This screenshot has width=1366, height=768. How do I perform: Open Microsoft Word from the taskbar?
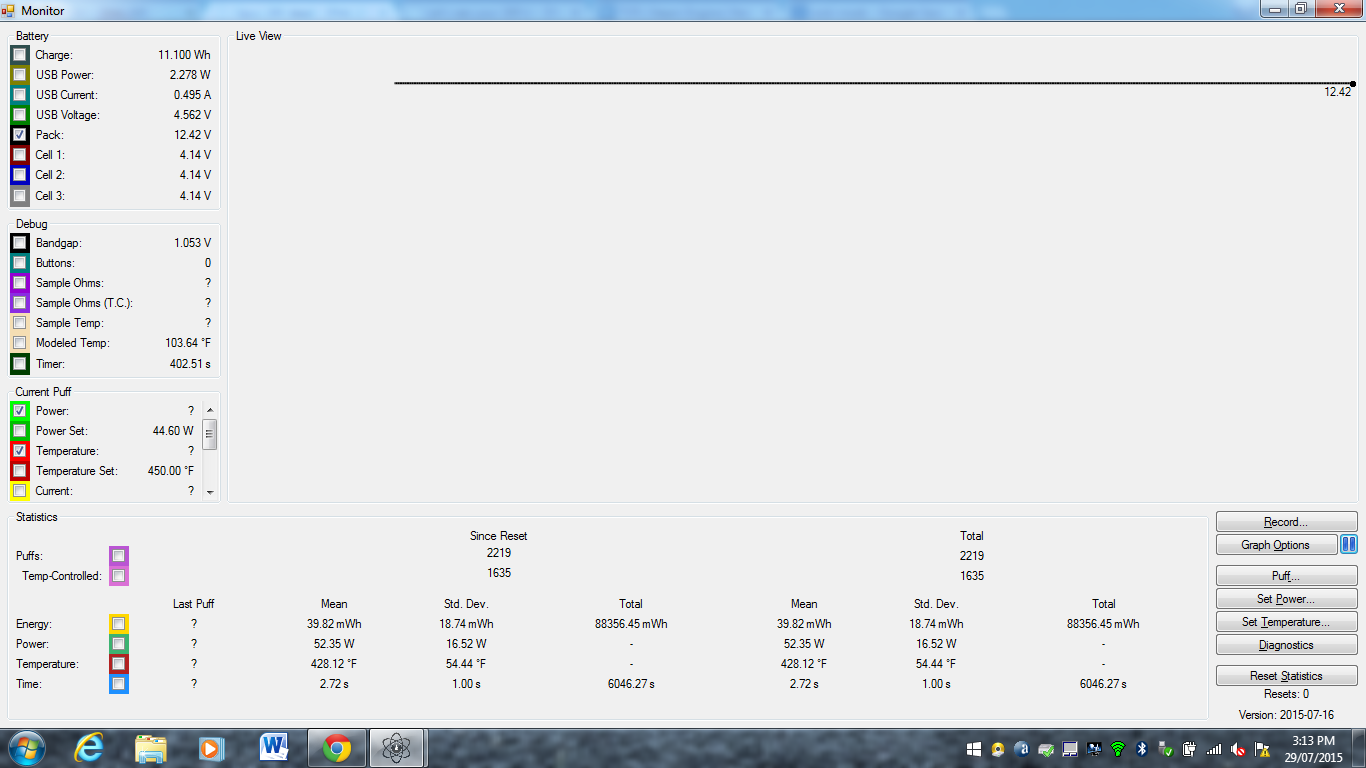tap(274, 748)
